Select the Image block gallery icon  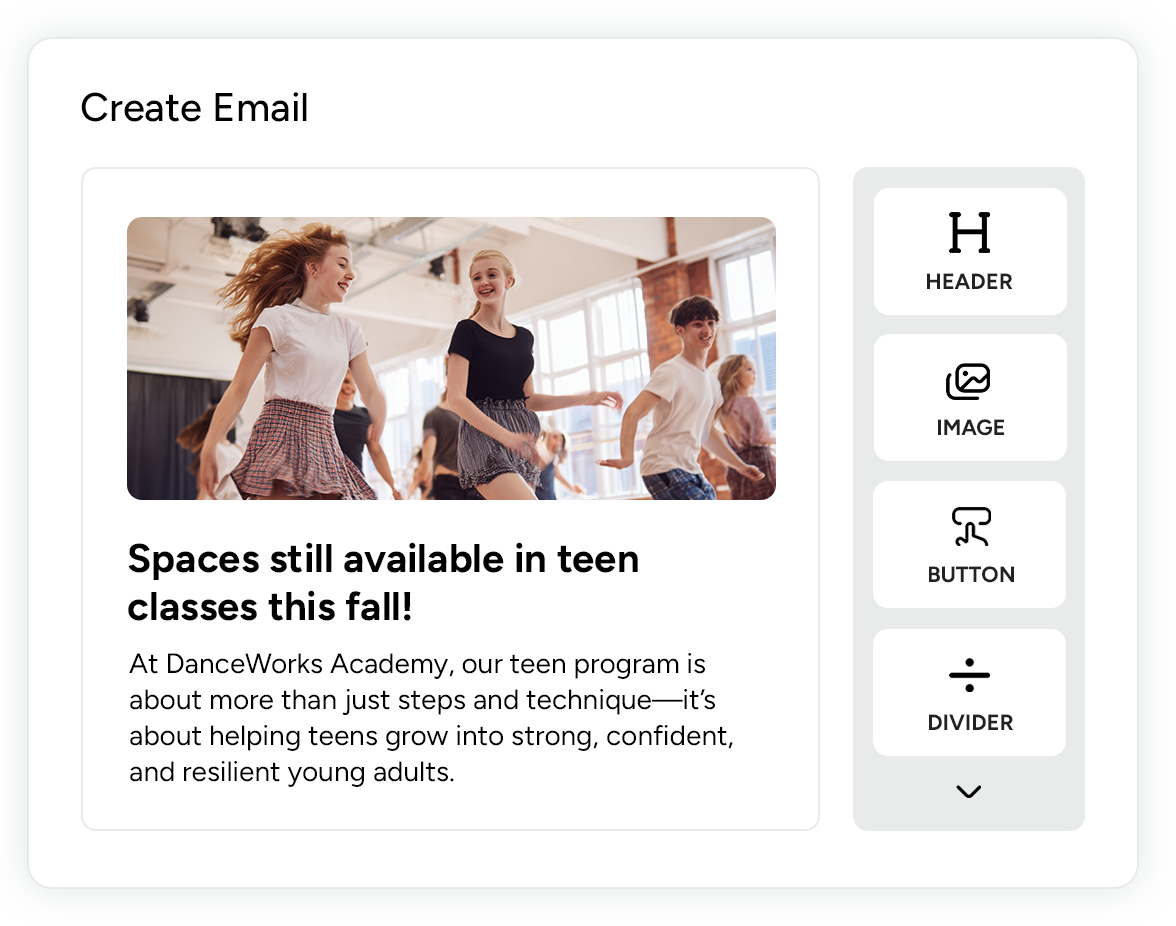tap(969, 381)
